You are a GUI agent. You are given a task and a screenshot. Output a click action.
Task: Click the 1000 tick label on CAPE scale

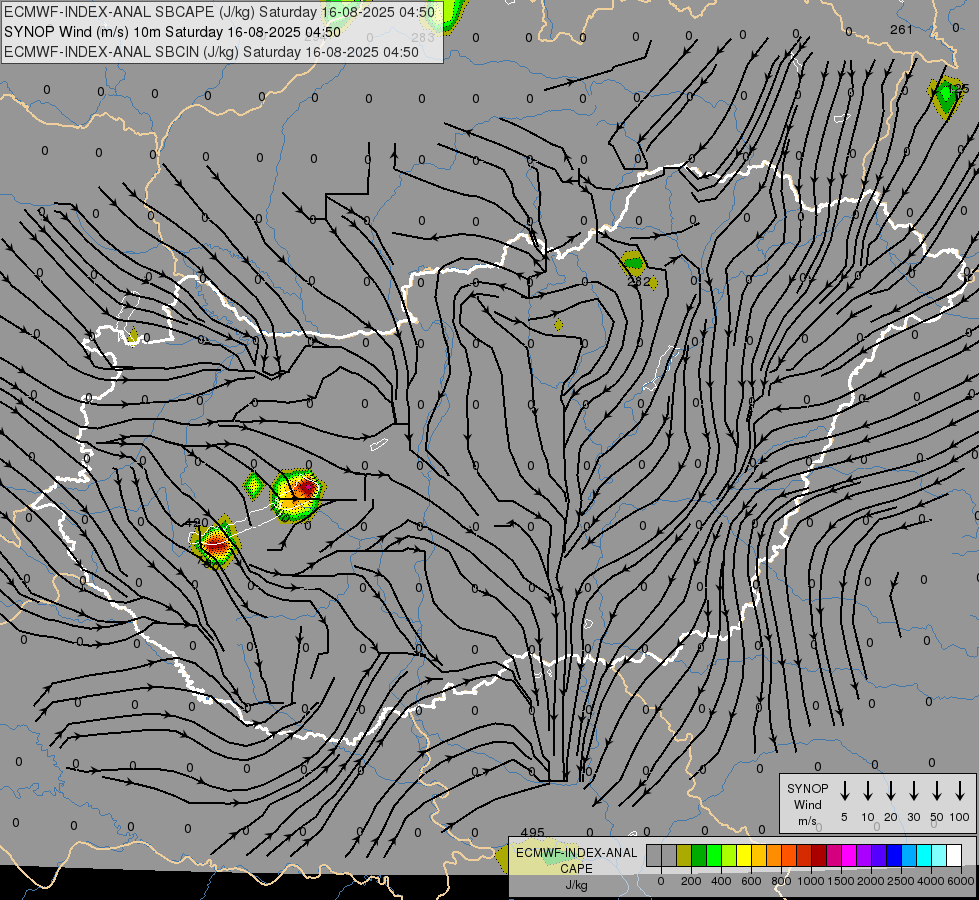point(811,881)
